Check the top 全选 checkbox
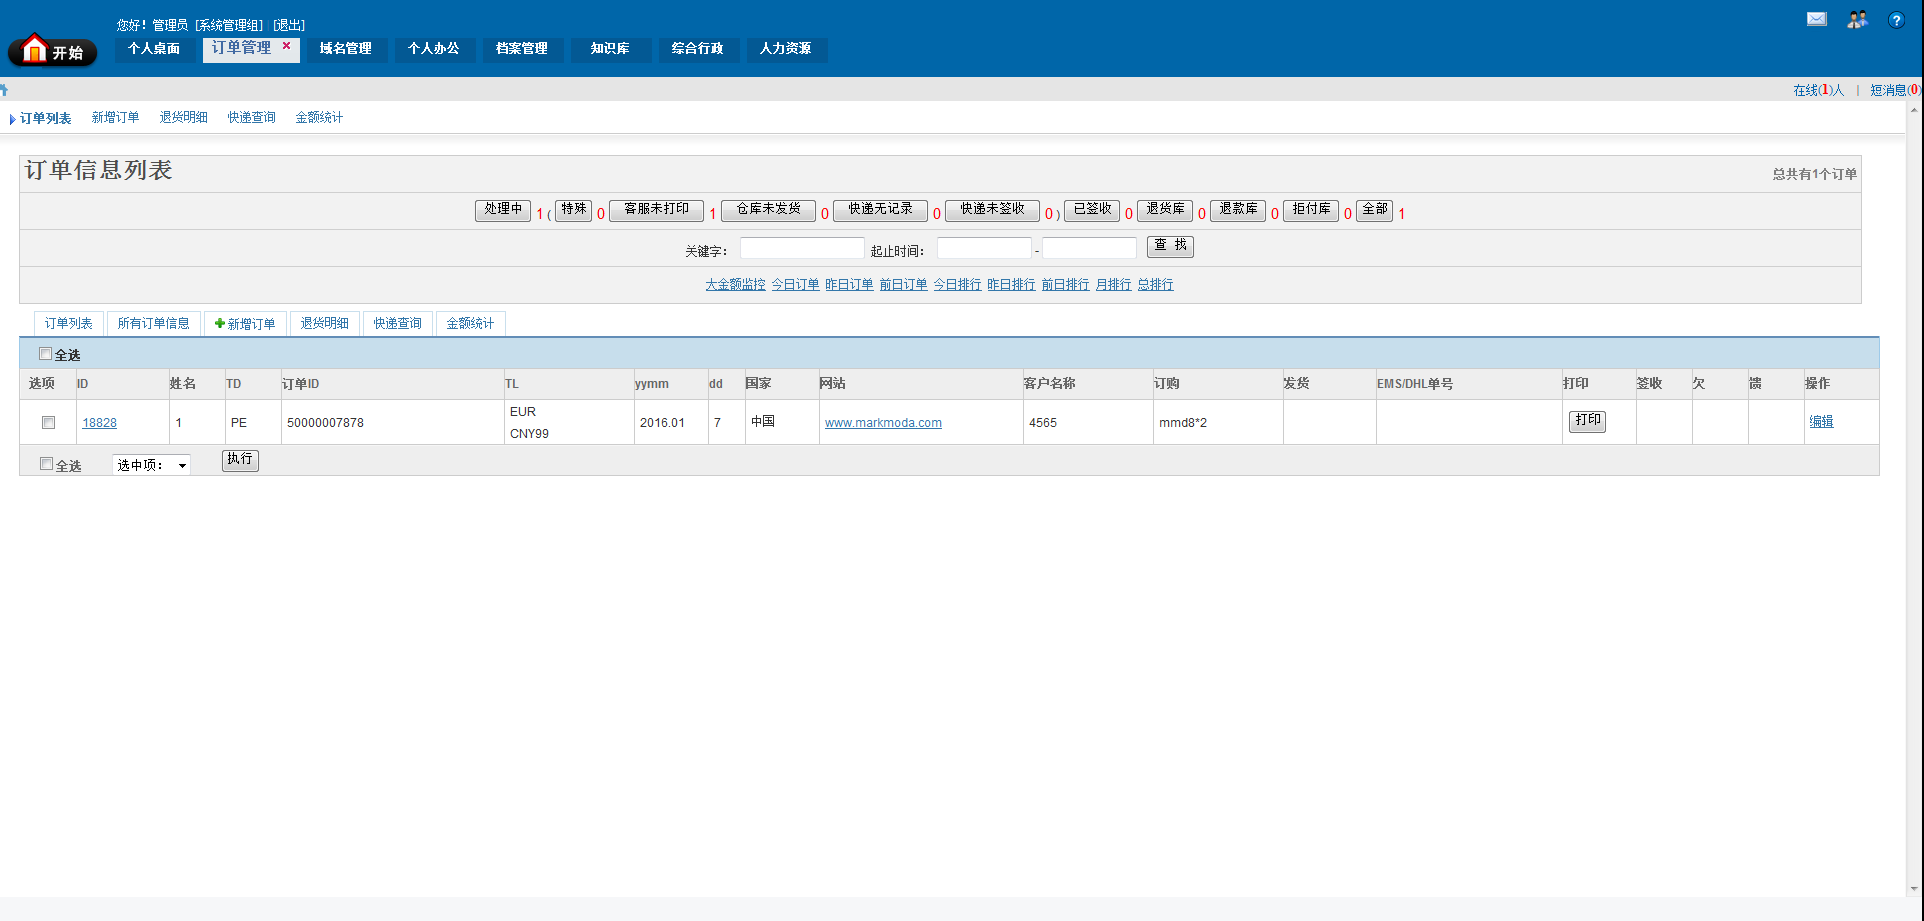This screenshot has width=1924, height=921. (46, 354)
